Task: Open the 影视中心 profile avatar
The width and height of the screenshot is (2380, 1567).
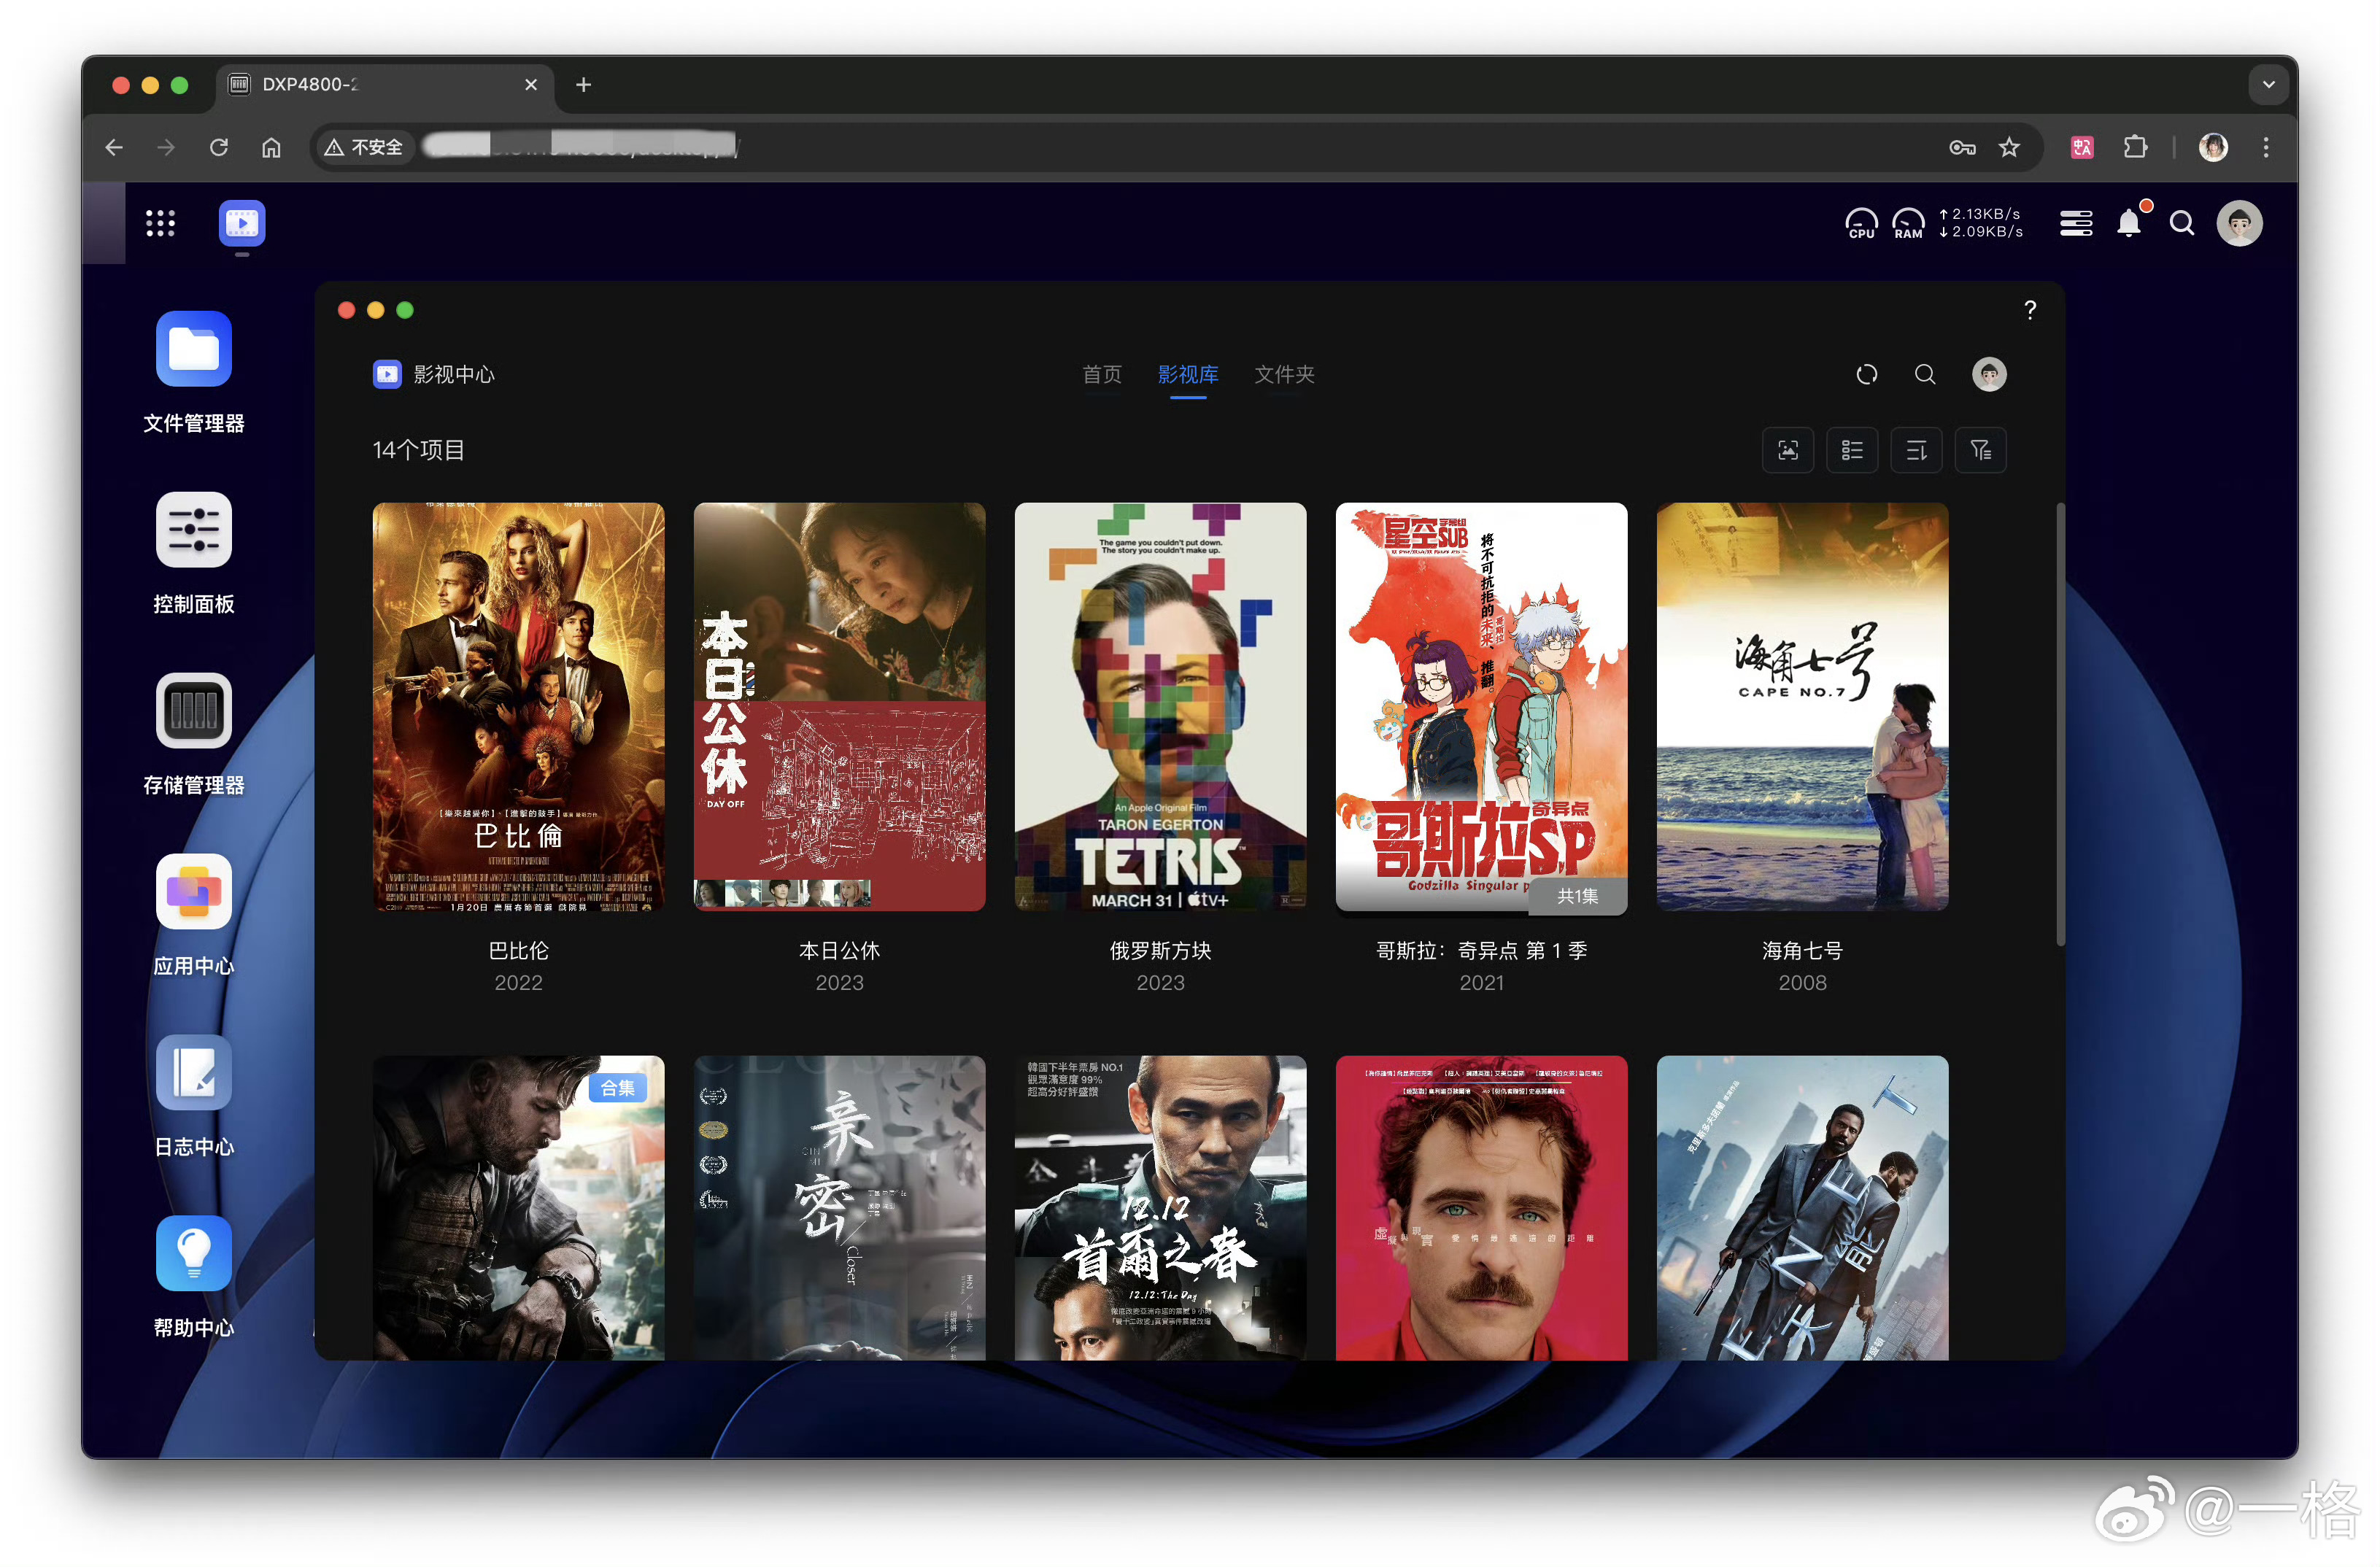Action: [x=1989, y=374]
